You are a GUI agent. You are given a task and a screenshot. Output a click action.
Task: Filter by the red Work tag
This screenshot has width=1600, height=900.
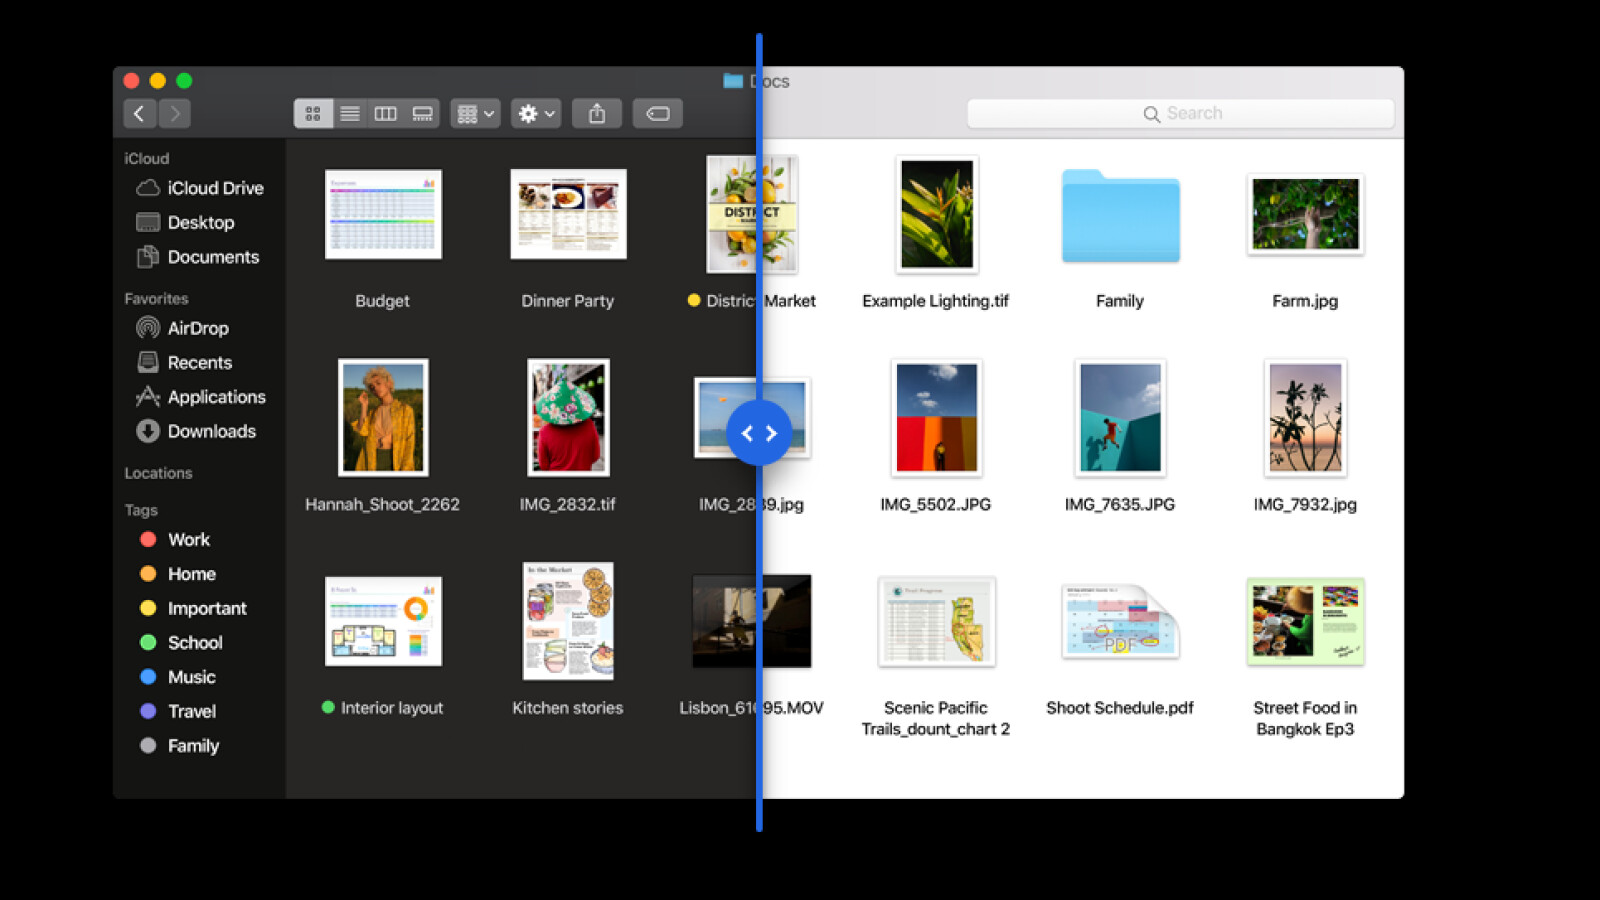[x=188, y=540]
